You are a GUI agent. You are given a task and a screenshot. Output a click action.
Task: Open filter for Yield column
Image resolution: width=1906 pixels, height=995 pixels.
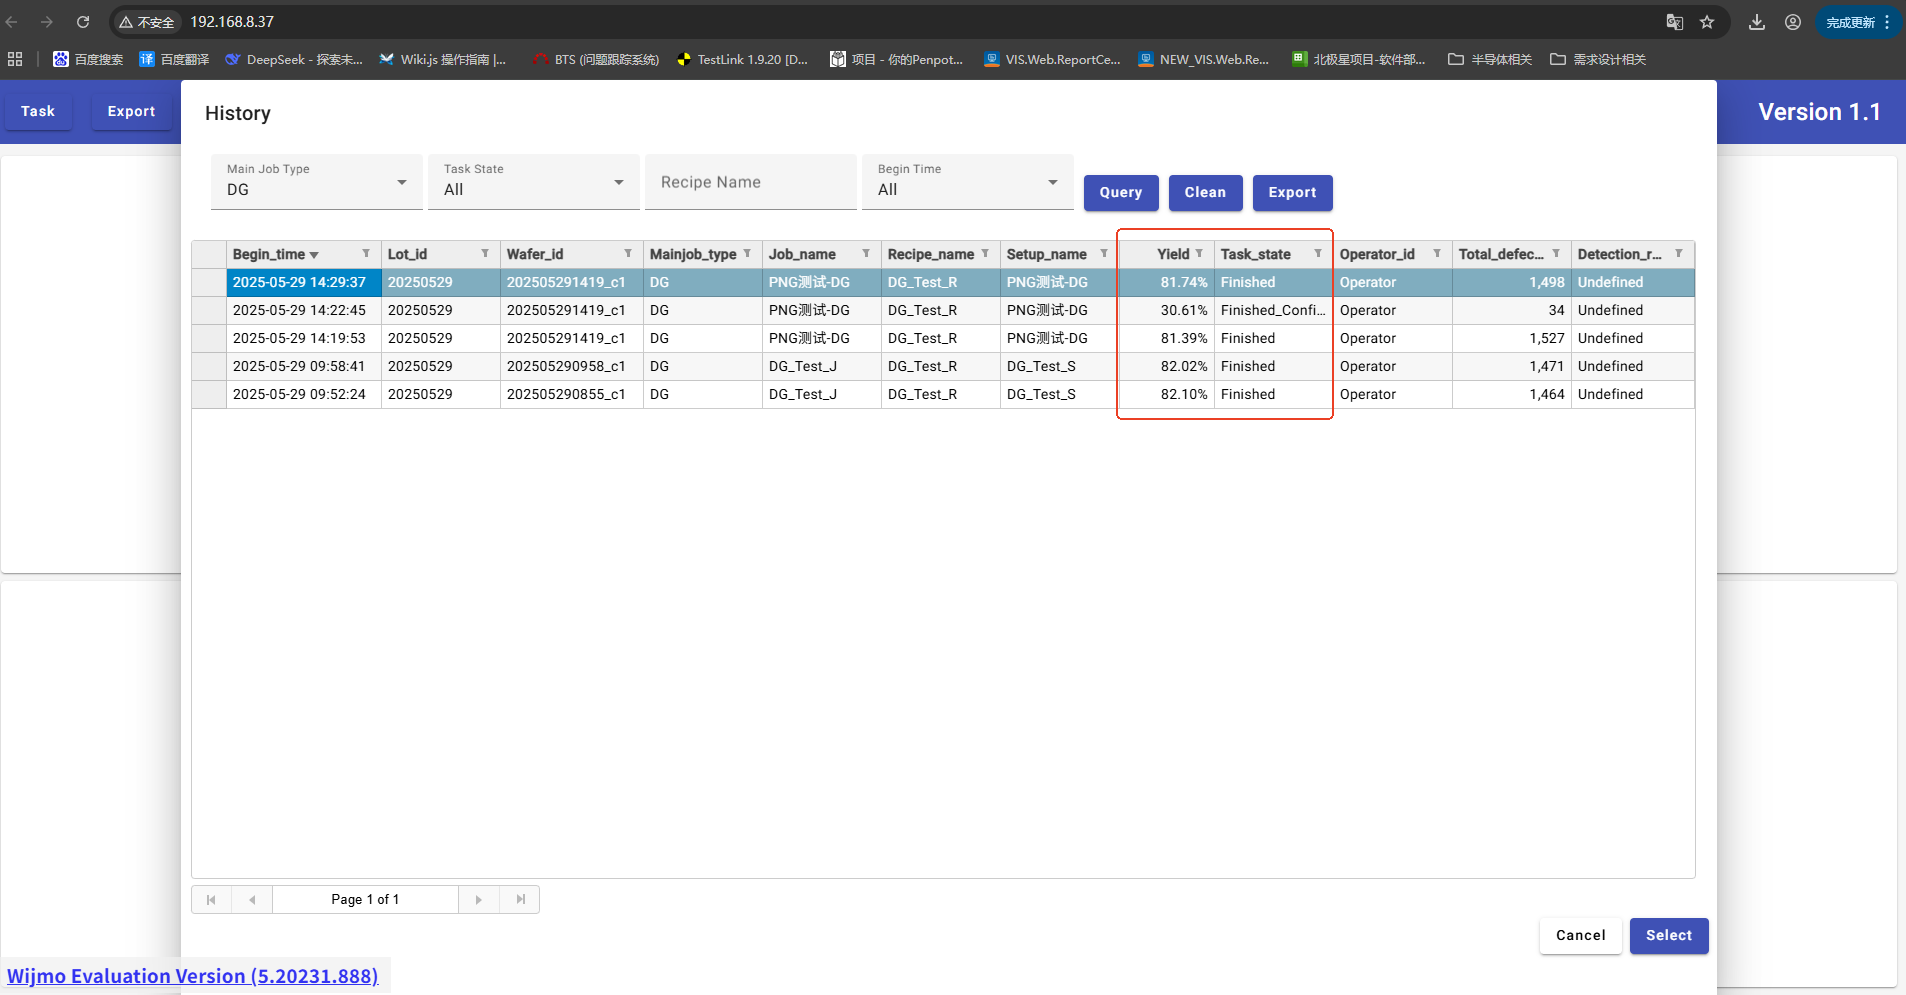(1199, 254)
